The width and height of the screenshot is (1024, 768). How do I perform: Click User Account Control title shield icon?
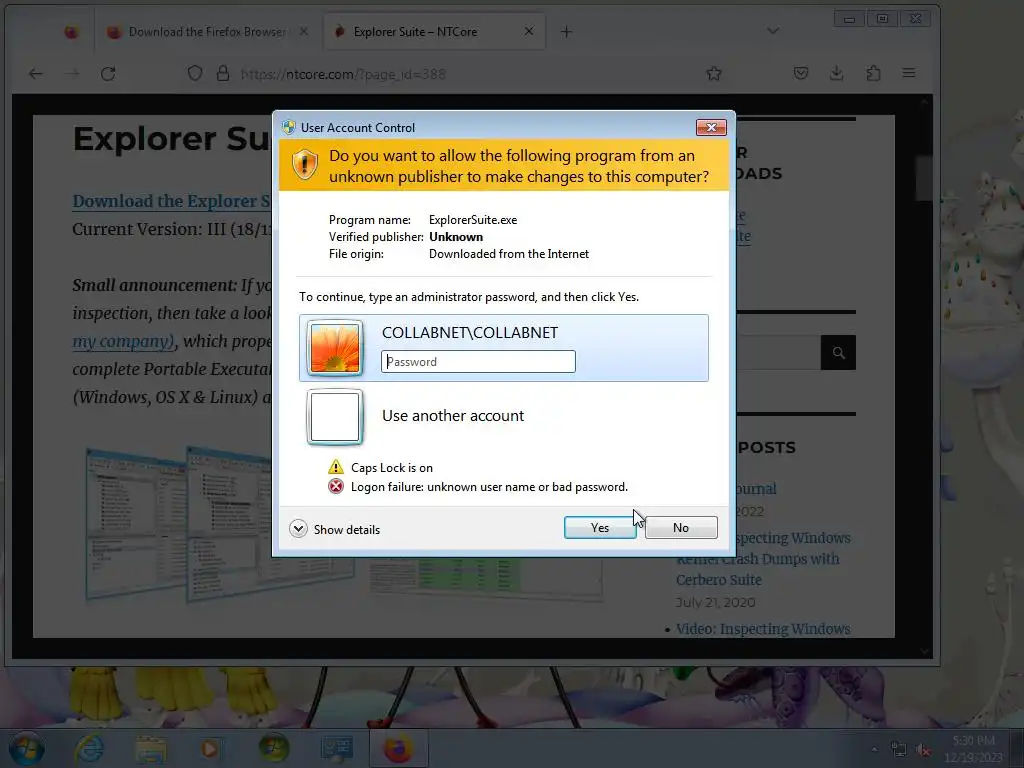(x=289, y=127)
